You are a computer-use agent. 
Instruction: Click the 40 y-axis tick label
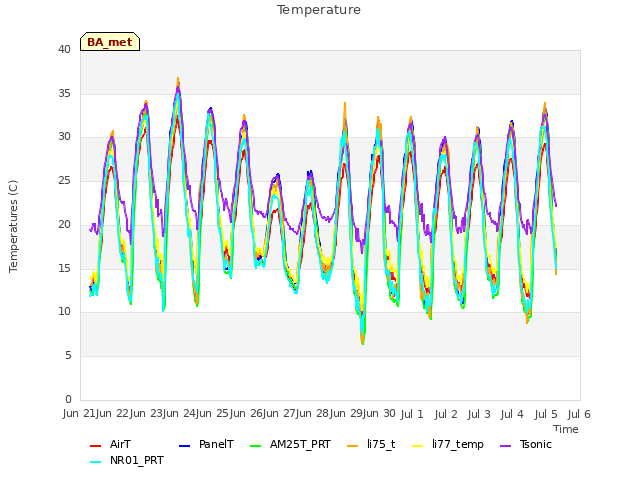tap(64, 49)
